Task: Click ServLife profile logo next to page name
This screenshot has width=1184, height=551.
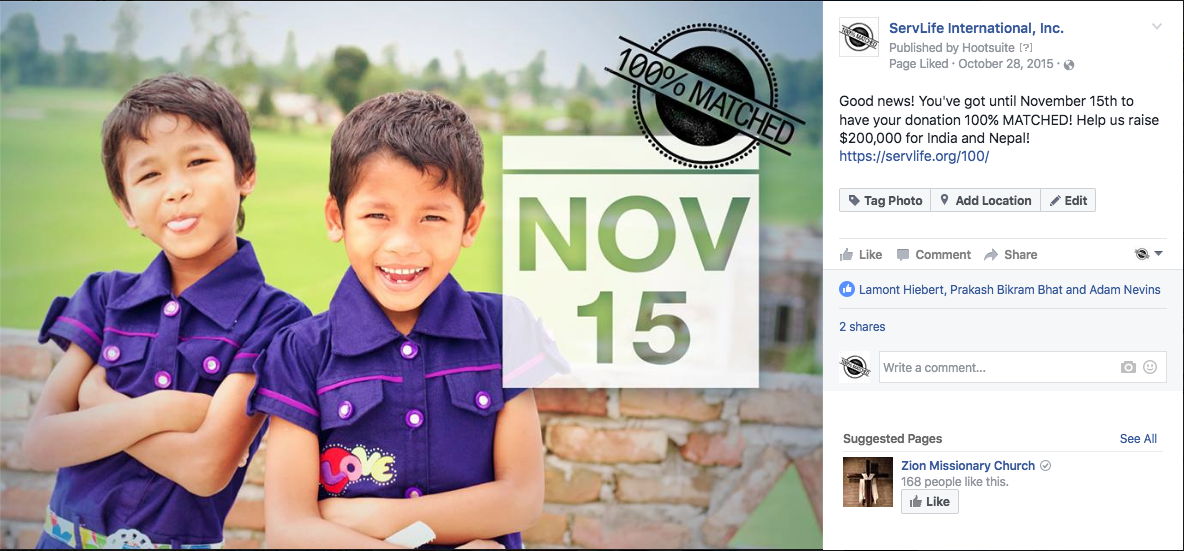Action: (859, 37)
